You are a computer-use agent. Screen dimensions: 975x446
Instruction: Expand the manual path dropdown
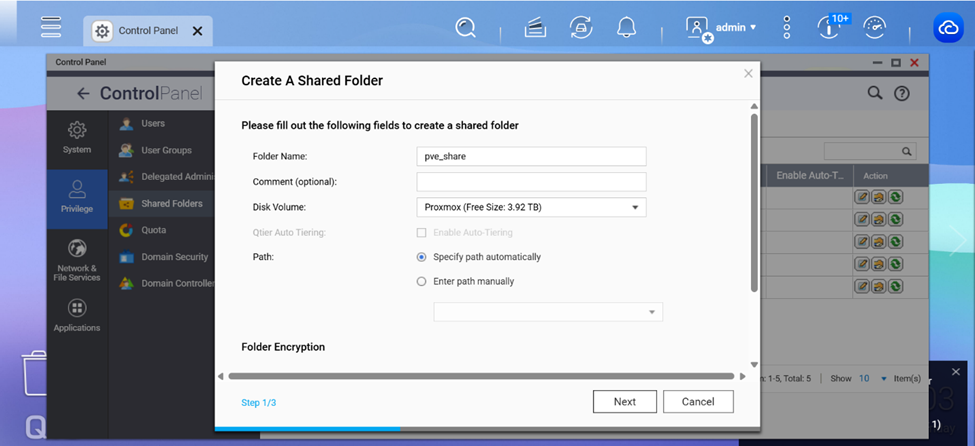coord(651,313)
